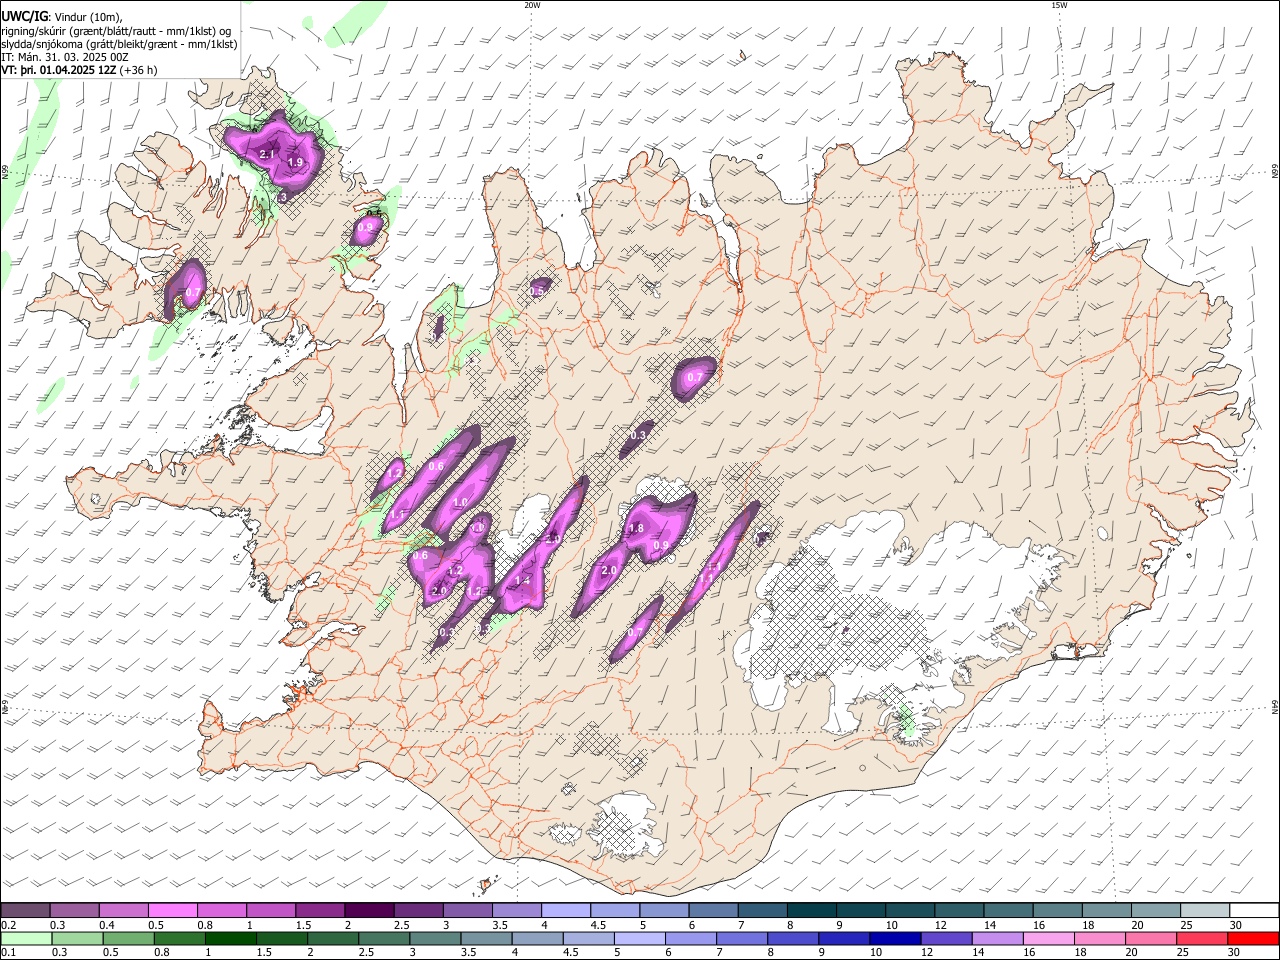Image resolution: width=1280 pixels, height=960 pixels.
Task: Click the bright pink swatch between 0.5 and 0.8
Action: coord(172,911)
